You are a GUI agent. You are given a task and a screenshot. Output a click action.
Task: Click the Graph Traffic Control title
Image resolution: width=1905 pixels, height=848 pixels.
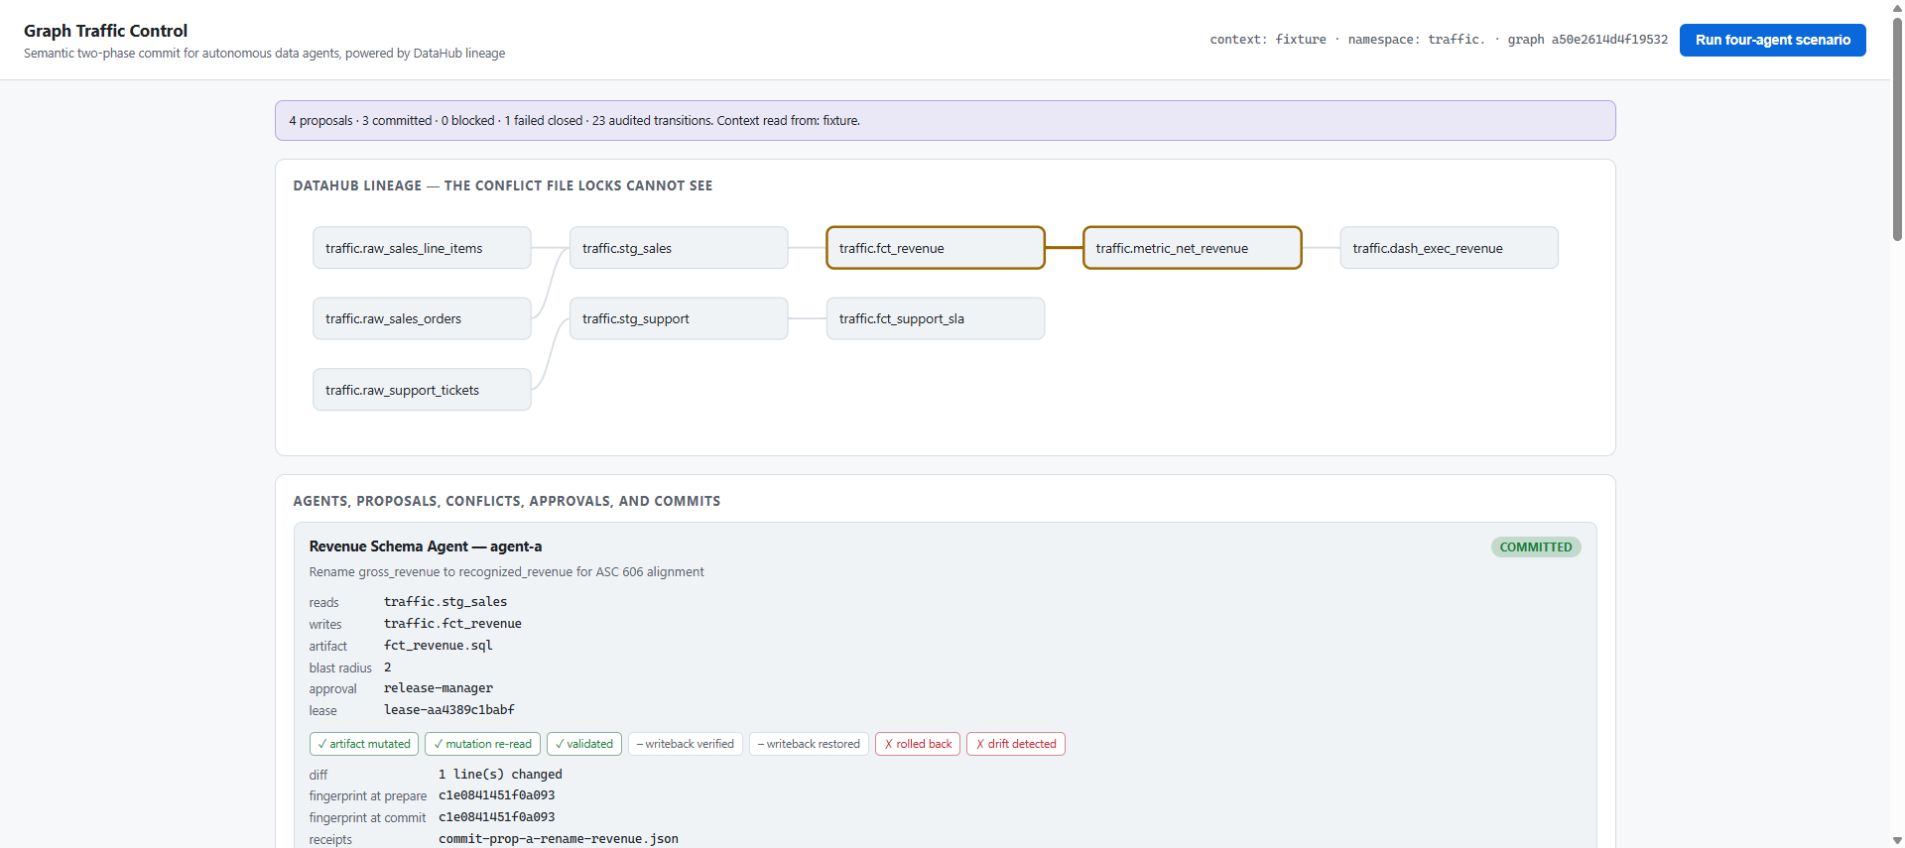[x=106, y=31]
